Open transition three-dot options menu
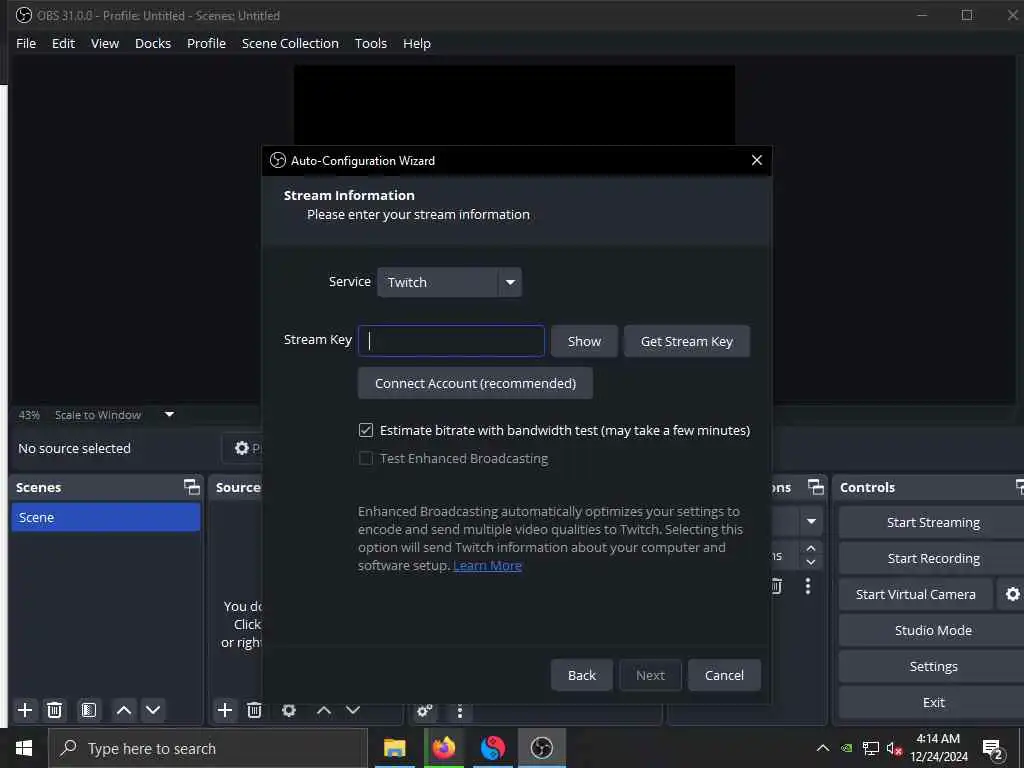This screenshot has width=1024, height=768. click(808, 586)
